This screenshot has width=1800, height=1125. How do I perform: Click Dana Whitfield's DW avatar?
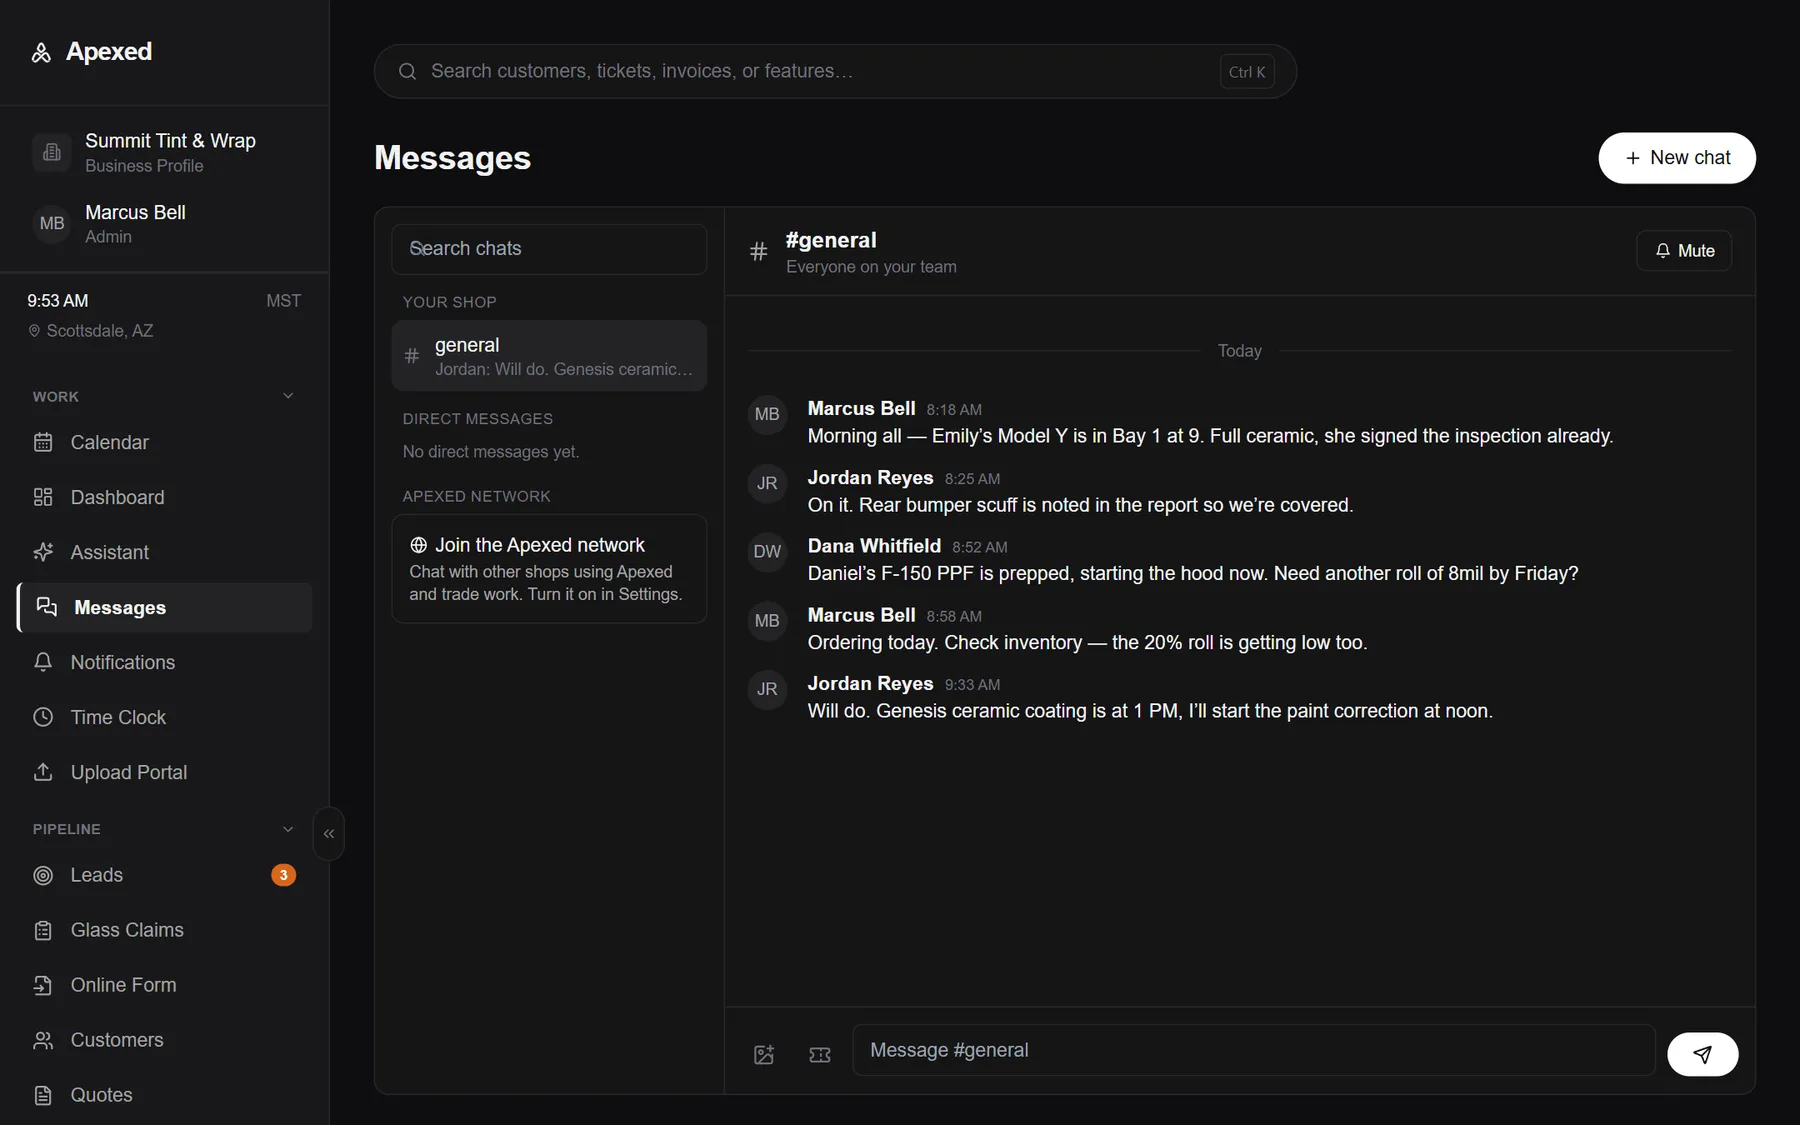[767, 552]
